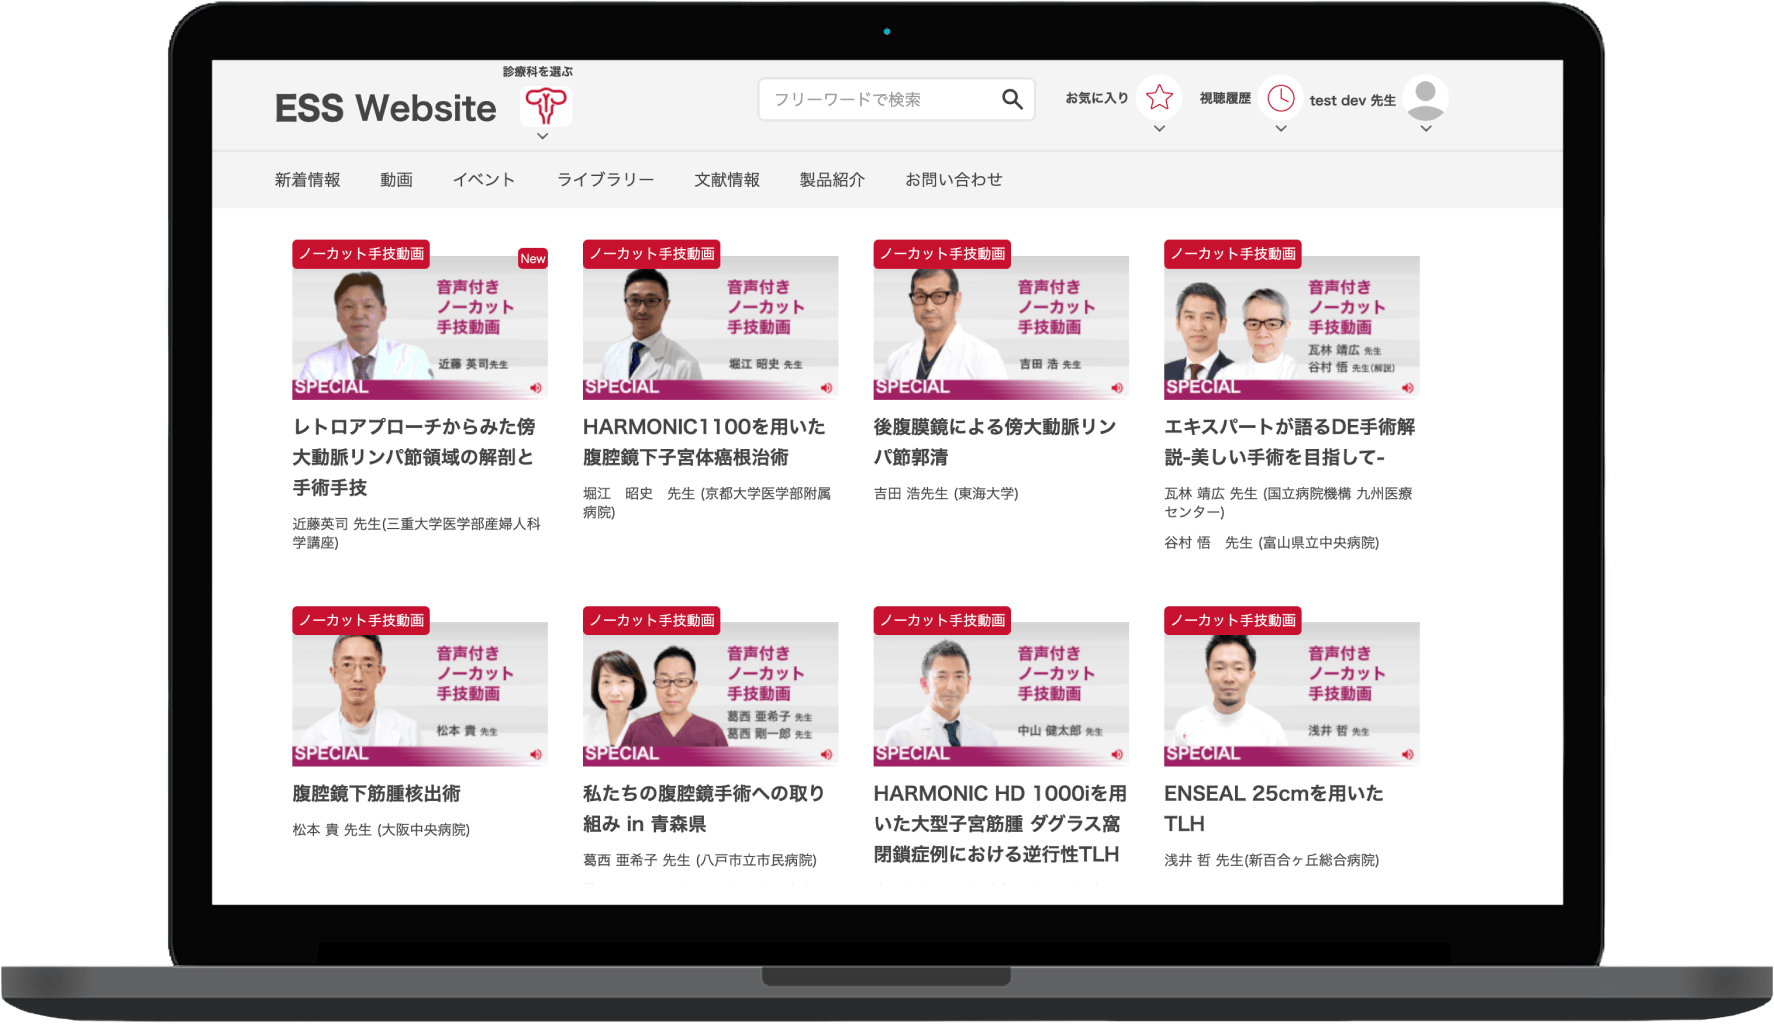Viewport: 1774px width, 1024px height.
Task: Expand the favorites dropdown chevron
Action: [x=1159, y=129]
